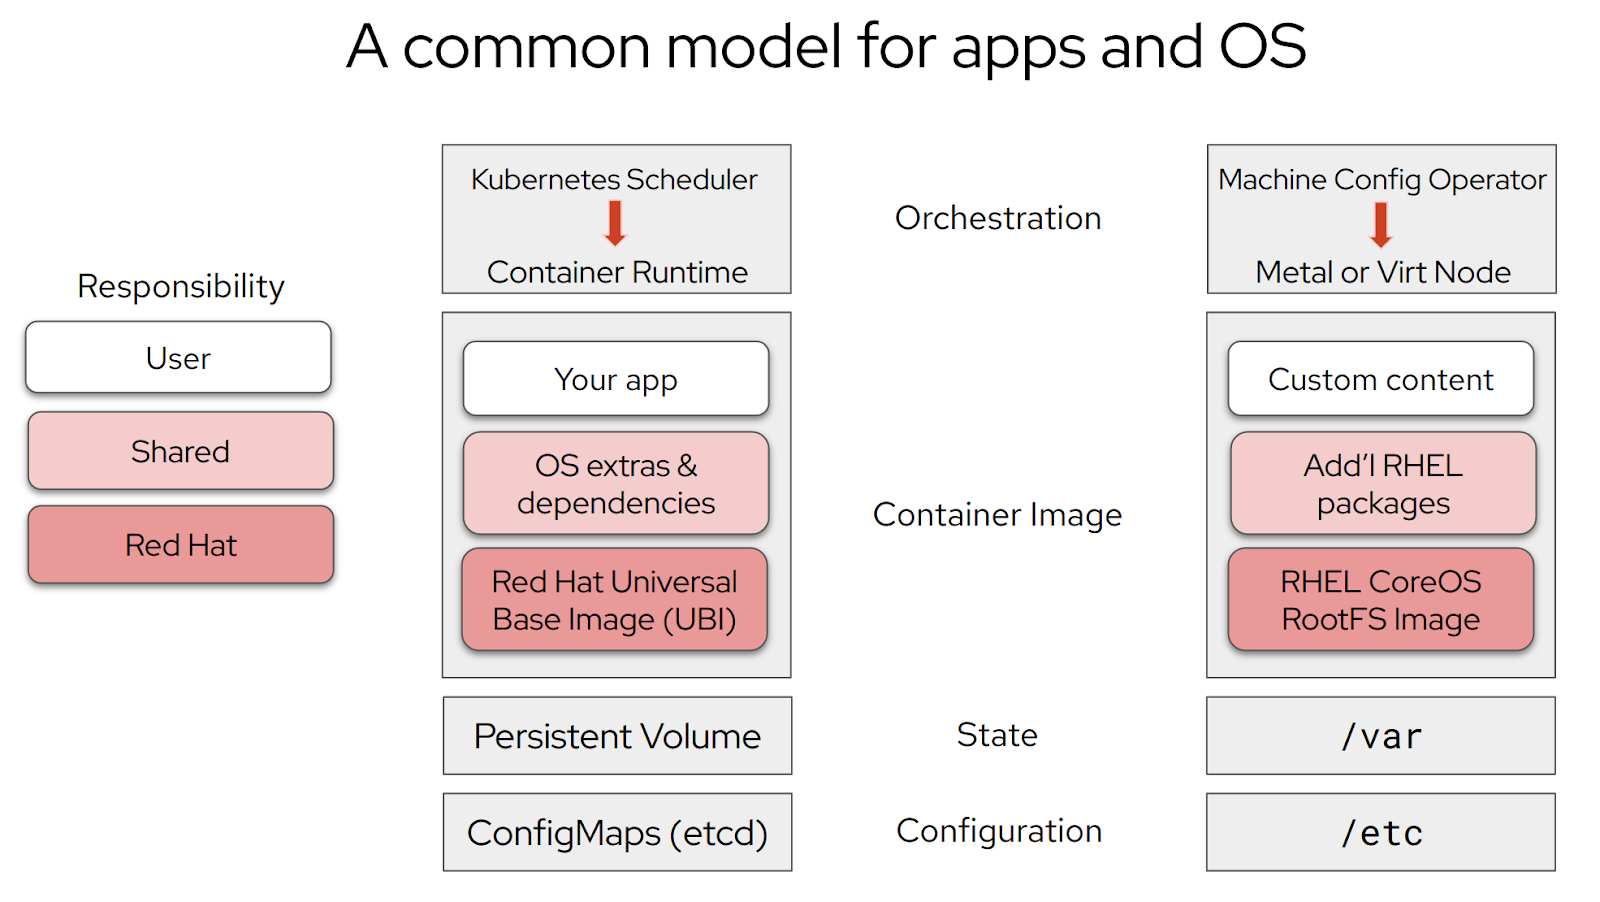The width and height of the screenshot is (1600, 902).
Task: Select the Shared responsibility legend box
Action: point(181,451)
